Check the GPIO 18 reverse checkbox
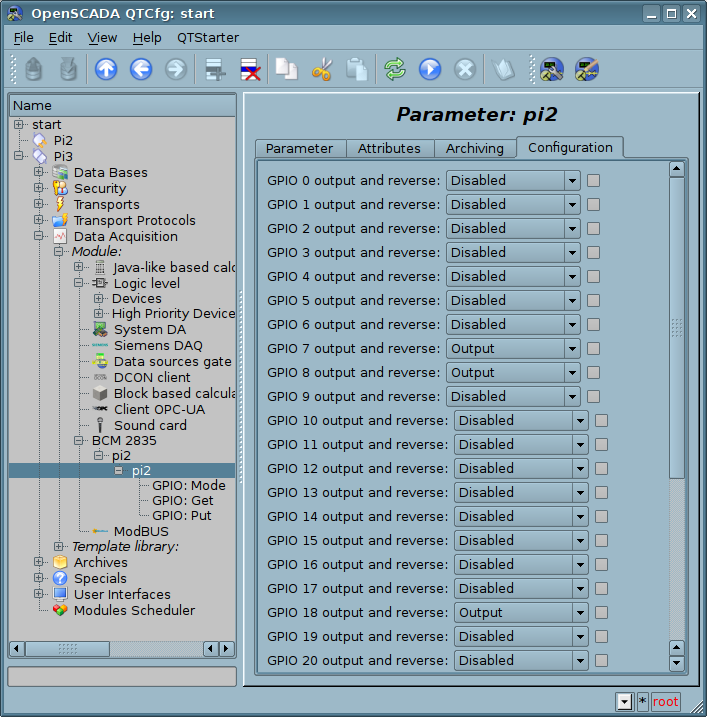This screenshot has width=707, height=717. point(601,613)
